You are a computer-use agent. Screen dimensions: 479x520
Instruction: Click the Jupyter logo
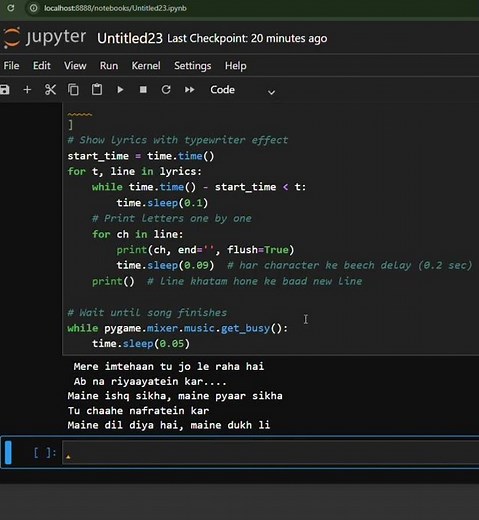[45, 37]
